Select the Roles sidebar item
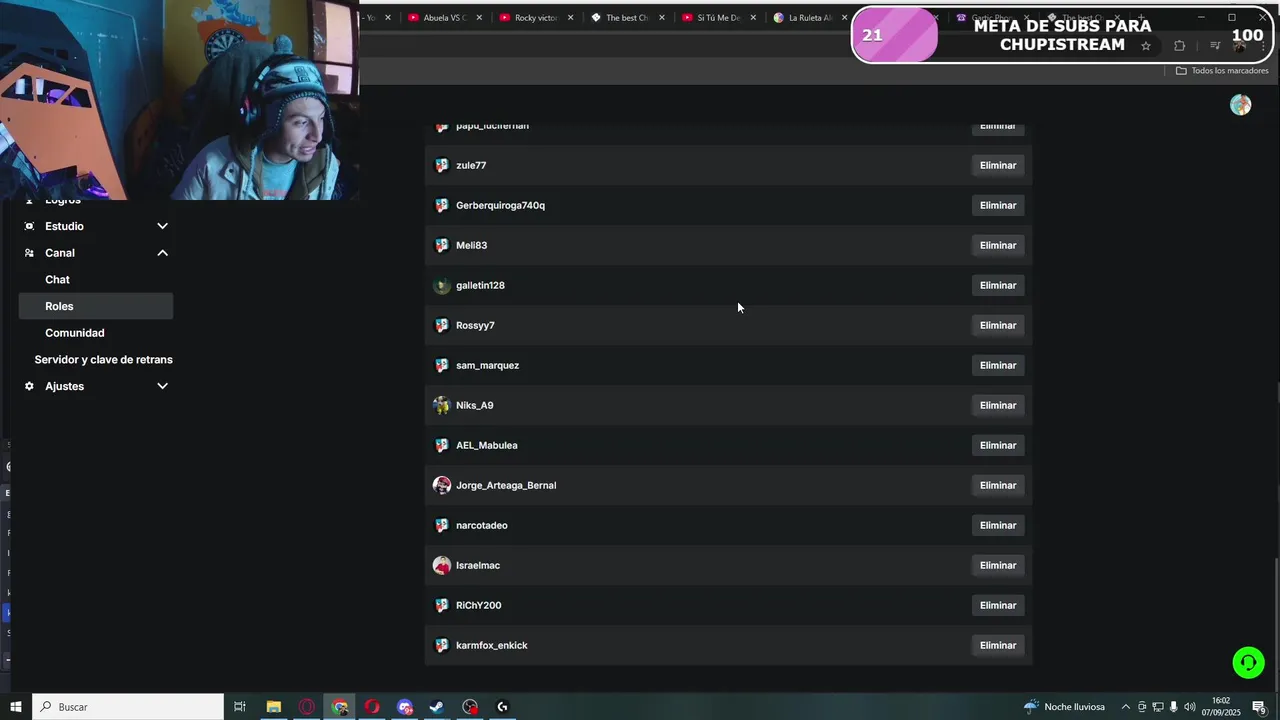 [96, 306]
